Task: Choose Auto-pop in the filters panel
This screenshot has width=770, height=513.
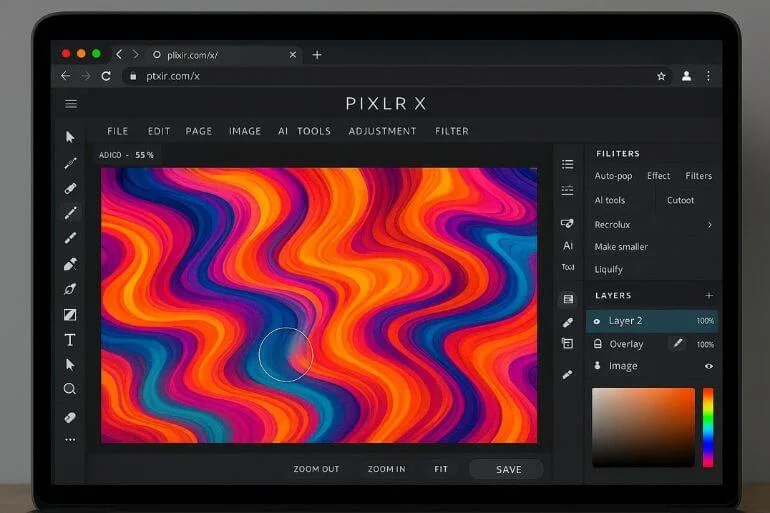Action: pos(613,176)
